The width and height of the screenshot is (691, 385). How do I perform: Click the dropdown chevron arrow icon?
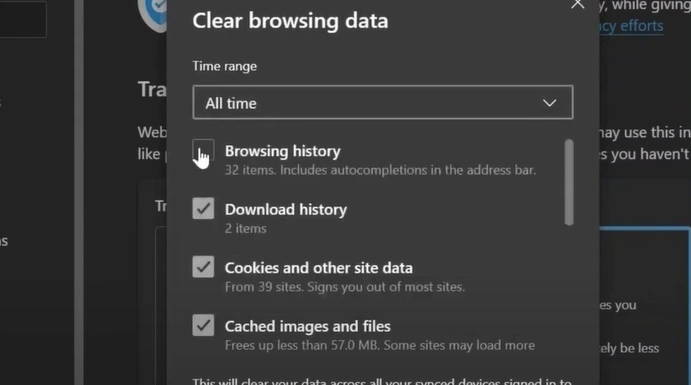tap(549, 103)
